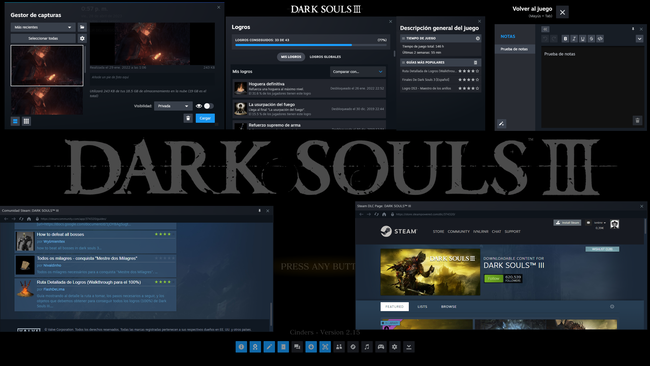Click list icon in Guías más populares header
The width and height of the screenshot is (650, 366).
475,62
